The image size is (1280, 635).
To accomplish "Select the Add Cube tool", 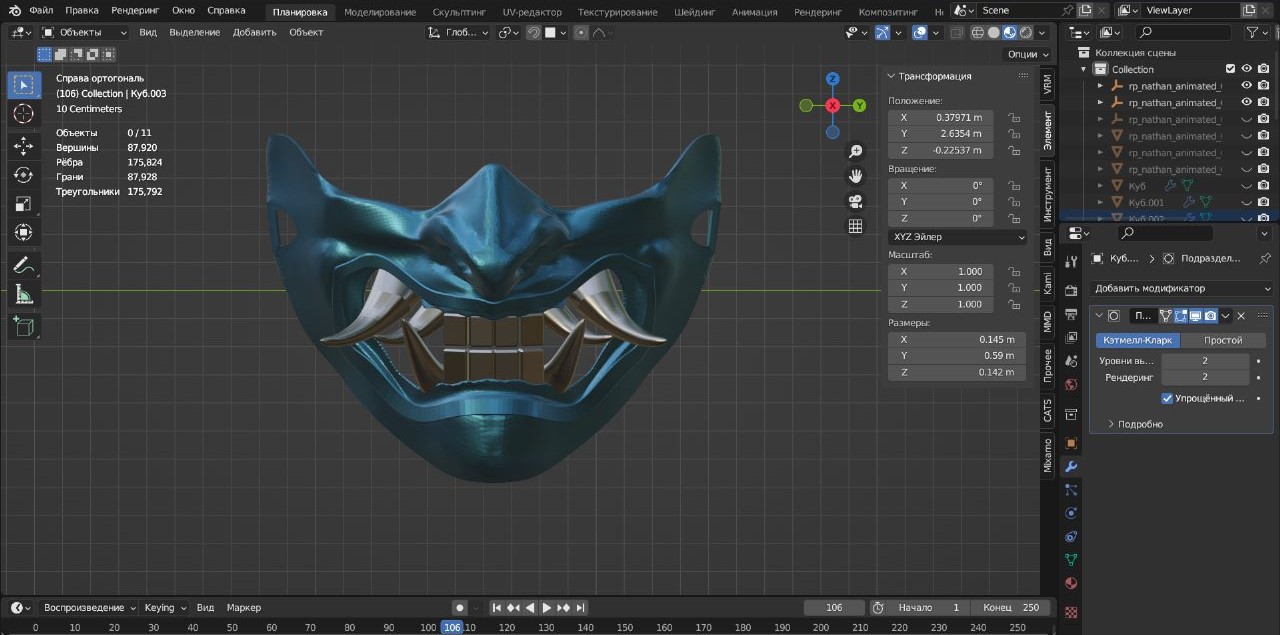I will pyautogui.click(x=24, y=326).
